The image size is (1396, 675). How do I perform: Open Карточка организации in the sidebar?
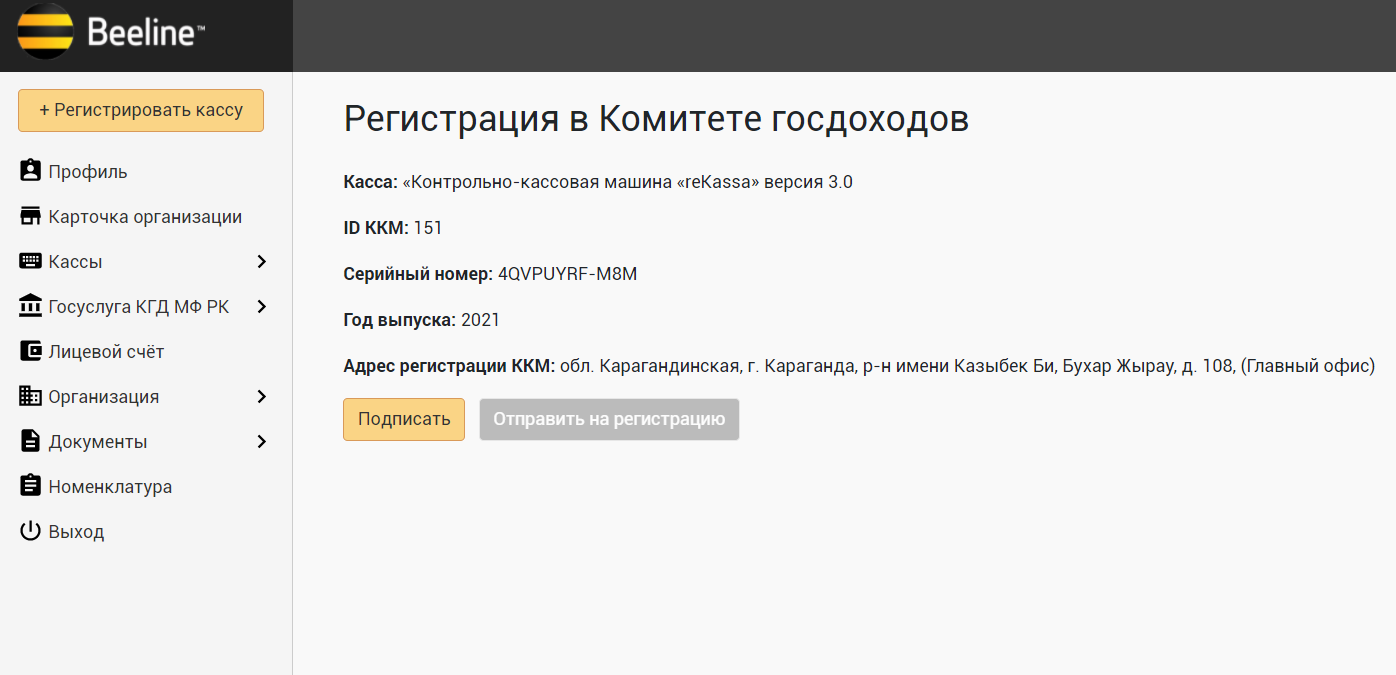[146, 216]
